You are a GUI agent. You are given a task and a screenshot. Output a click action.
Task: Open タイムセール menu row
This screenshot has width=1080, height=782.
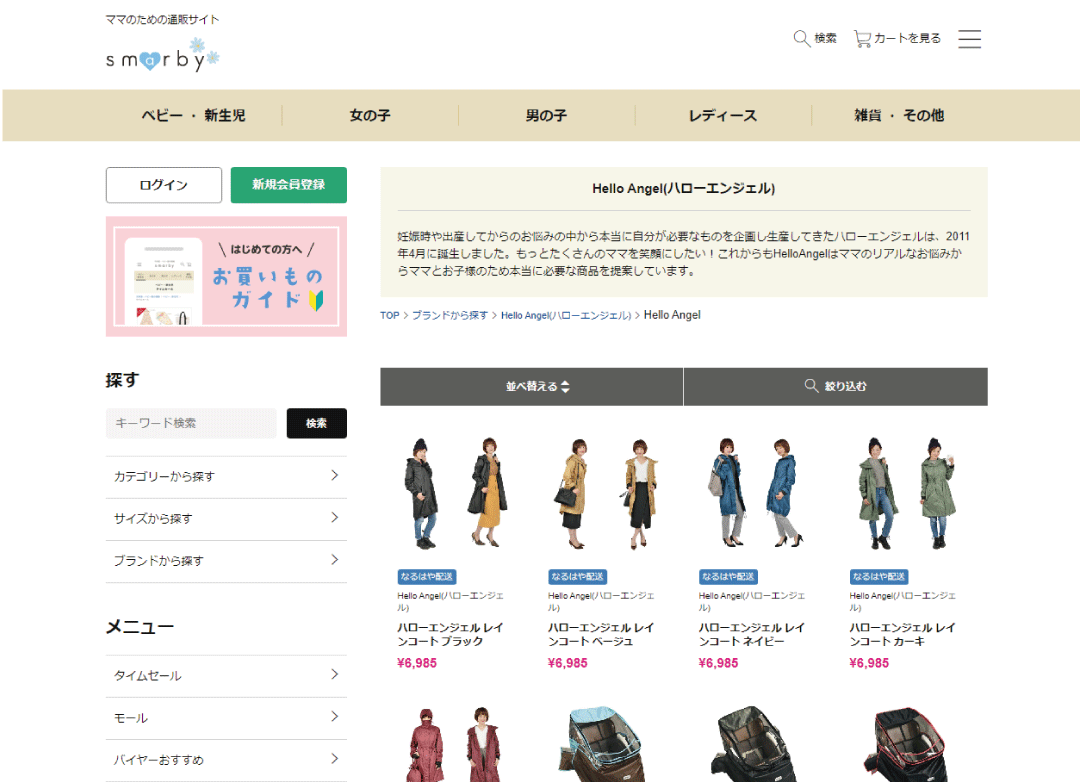(x=226, y=676)
